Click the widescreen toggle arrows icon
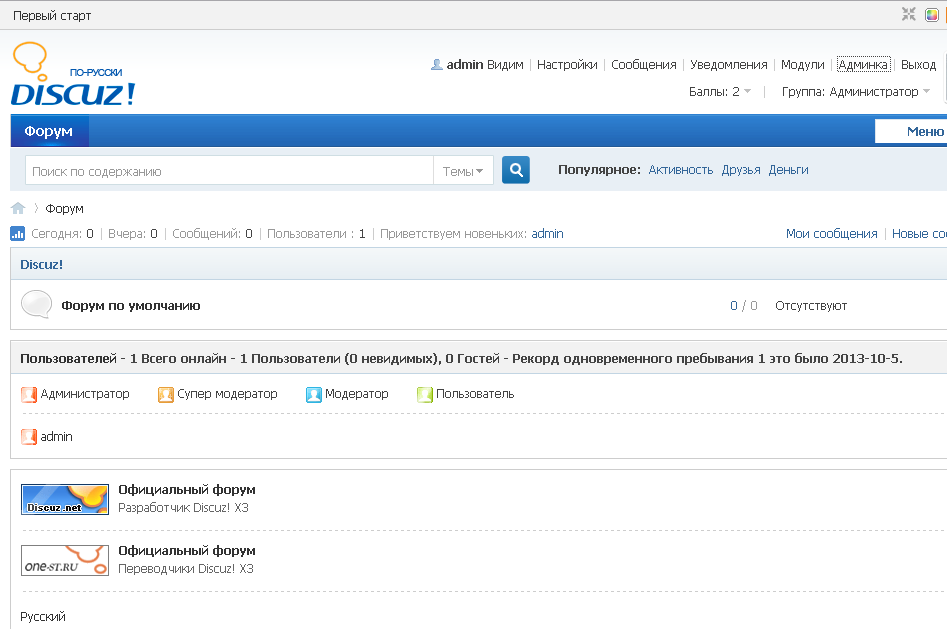Screen dimensions: 948x631 coord(908,14)
